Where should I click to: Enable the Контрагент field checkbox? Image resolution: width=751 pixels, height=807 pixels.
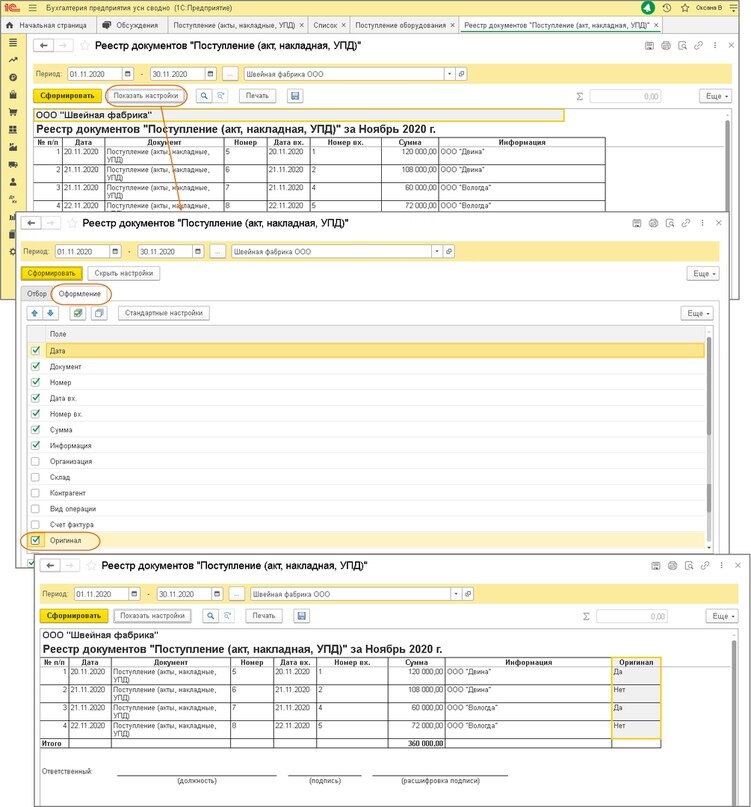pyautogui.click(x=36, y=493)
